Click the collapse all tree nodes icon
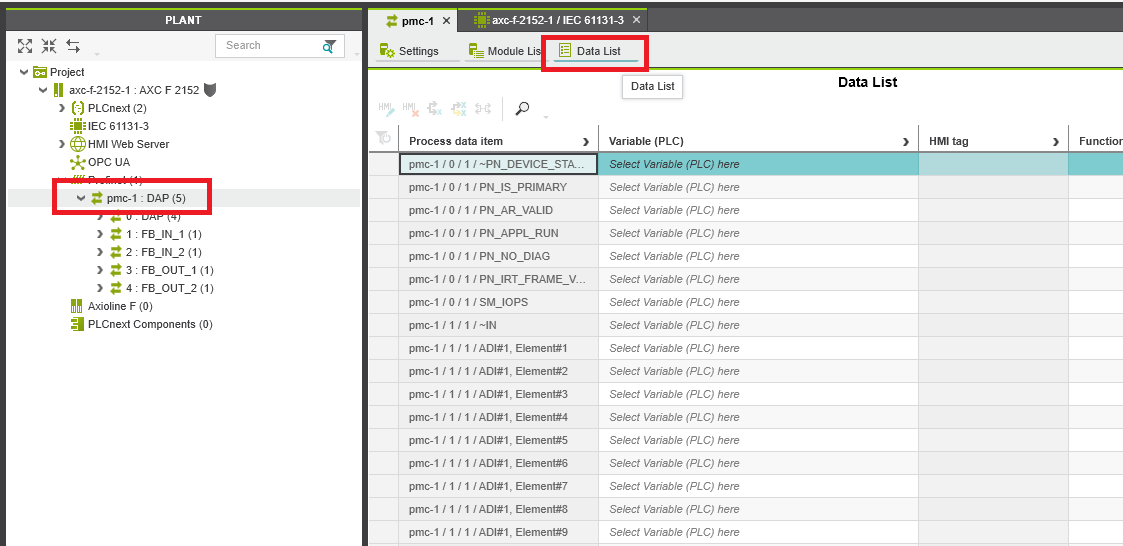This screenshot has height=546, width=1123. pos(49,46)
